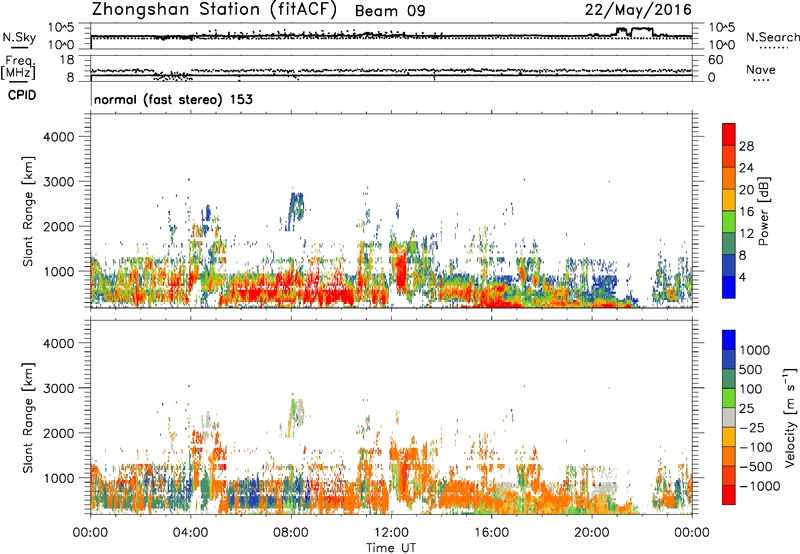Click the "08:00" time axis label
This screenshot has height=554, width=800.
coord(291,533)
